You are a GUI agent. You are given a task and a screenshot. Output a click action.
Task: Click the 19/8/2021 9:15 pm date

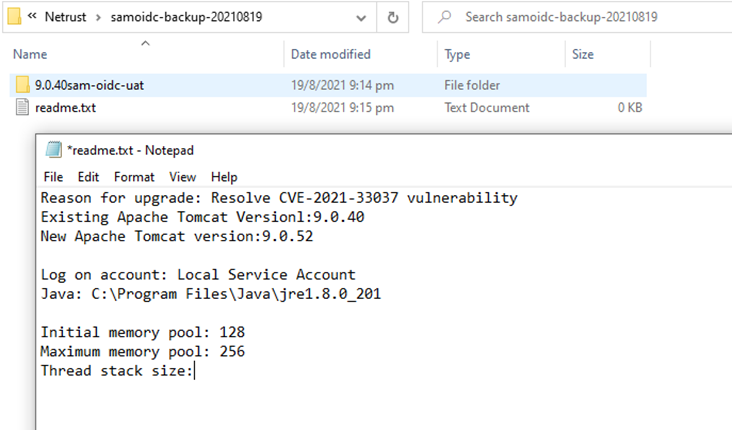[342, 108]
